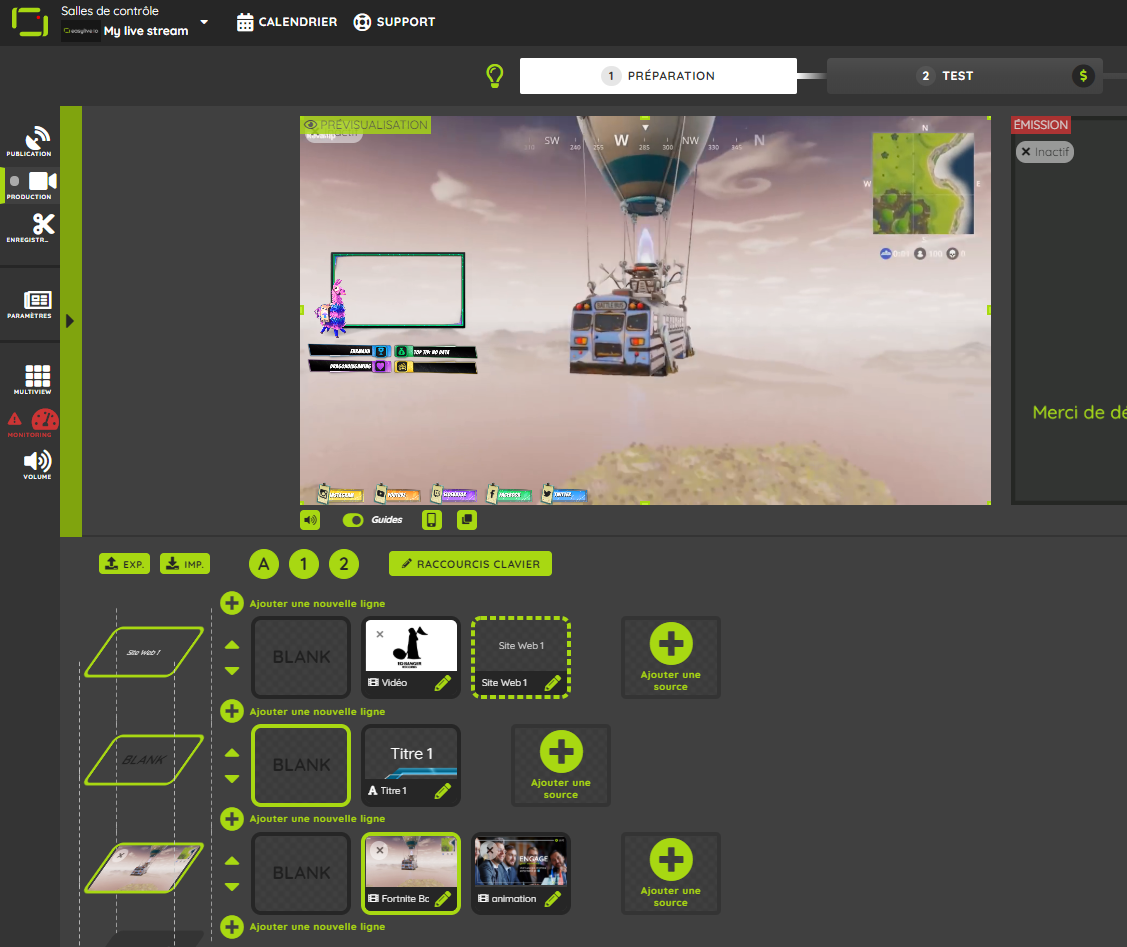Remove the Fortnite source with its X
This screenshot has width=1127, height=947.
coord(380,850)
